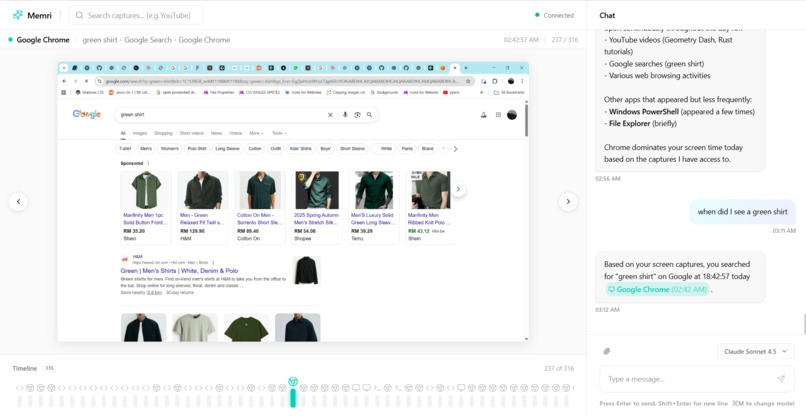
Task: Click the paperclip attach icon in Chat
Action: 607,351
